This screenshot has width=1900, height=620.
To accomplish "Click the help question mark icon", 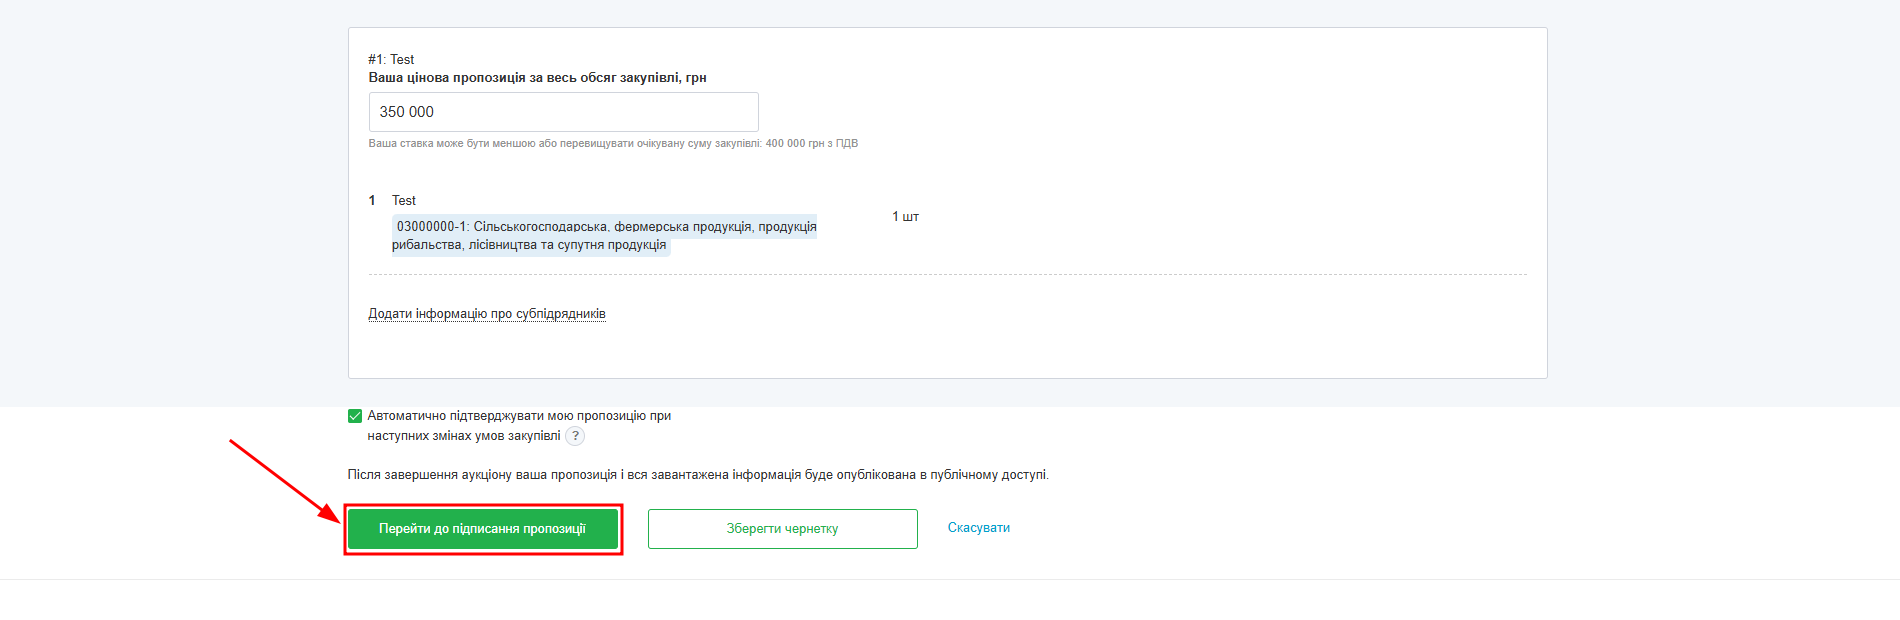I will [575, 436].
